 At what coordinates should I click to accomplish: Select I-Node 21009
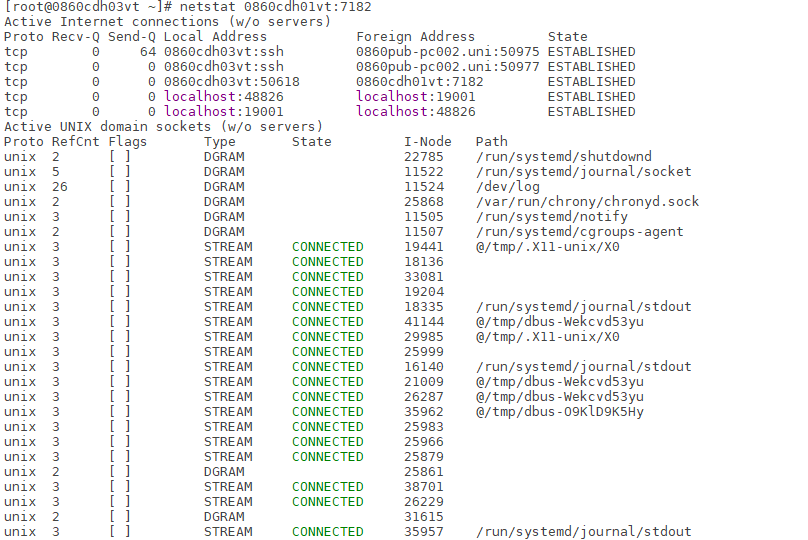[424, 382]
